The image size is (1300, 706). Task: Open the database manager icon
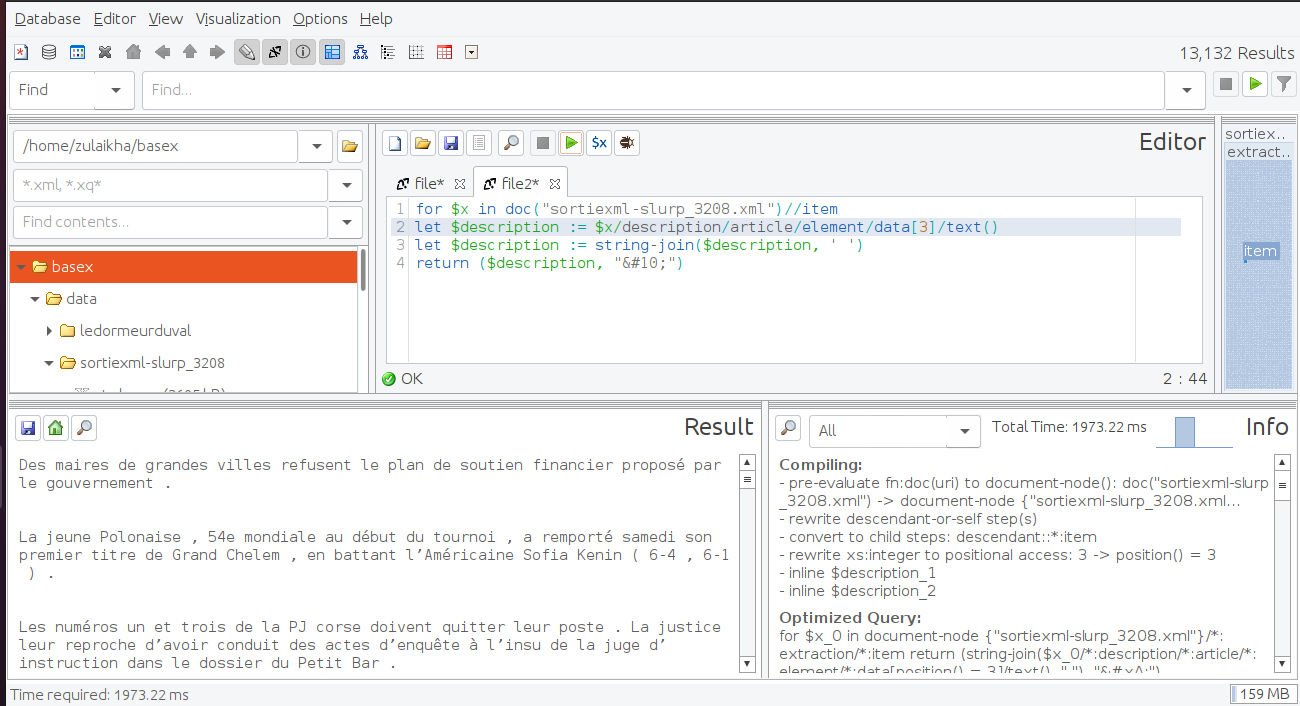[x=49, y=52]
